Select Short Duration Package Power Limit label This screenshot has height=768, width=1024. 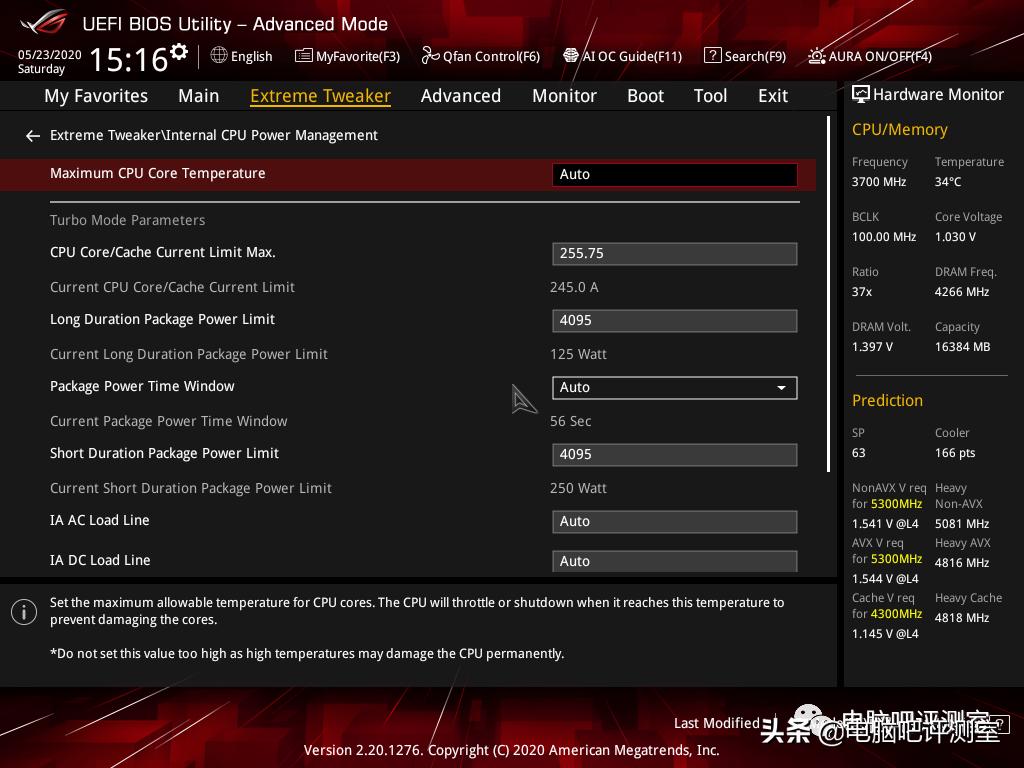click(x=164, y=453)
